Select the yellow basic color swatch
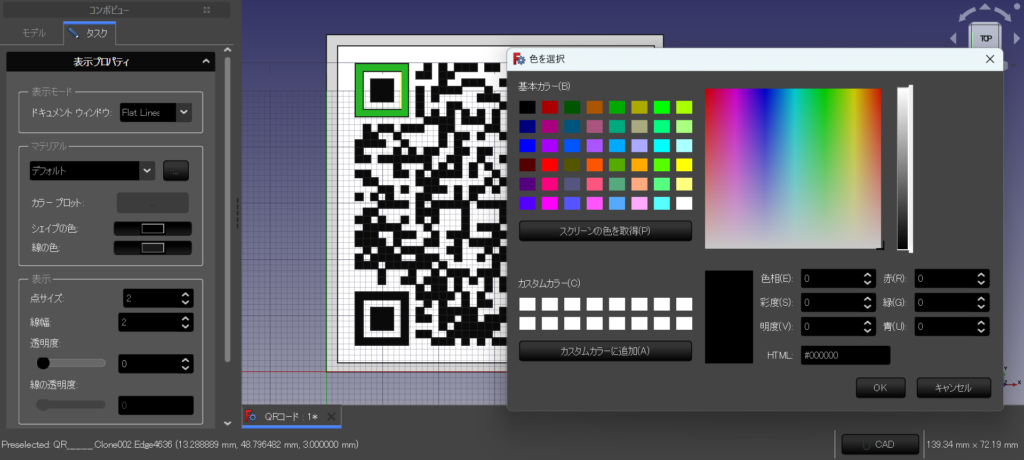1024x460 pixels. point(684,164)
